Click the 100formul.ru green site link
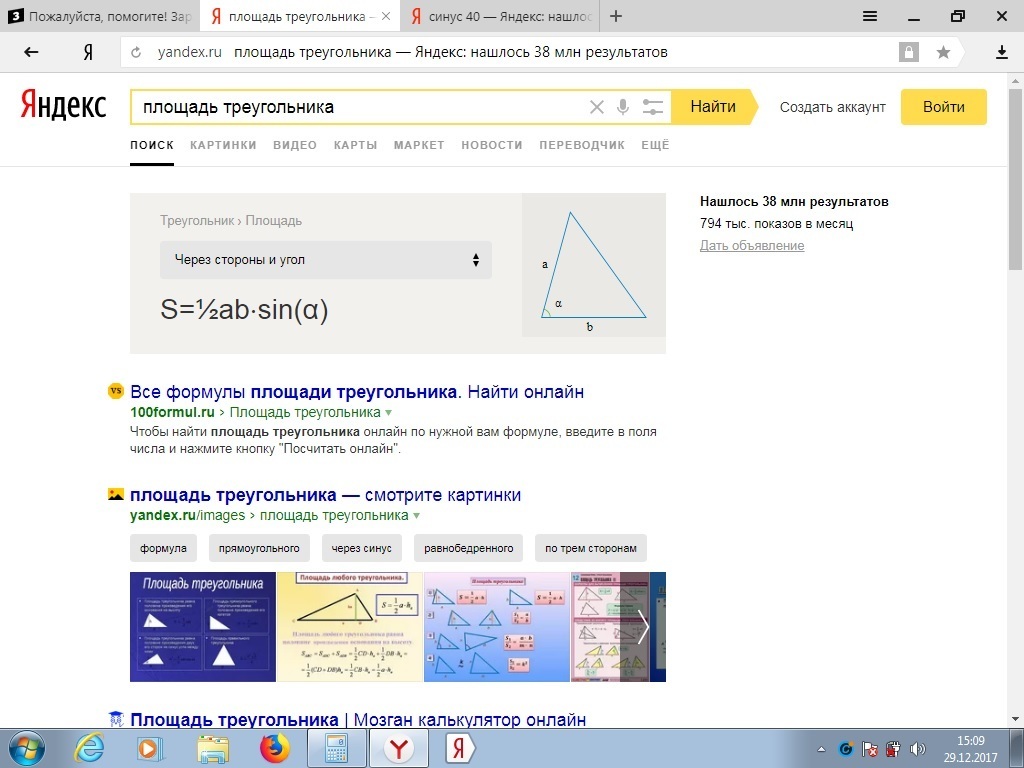 tap(172, 413)
